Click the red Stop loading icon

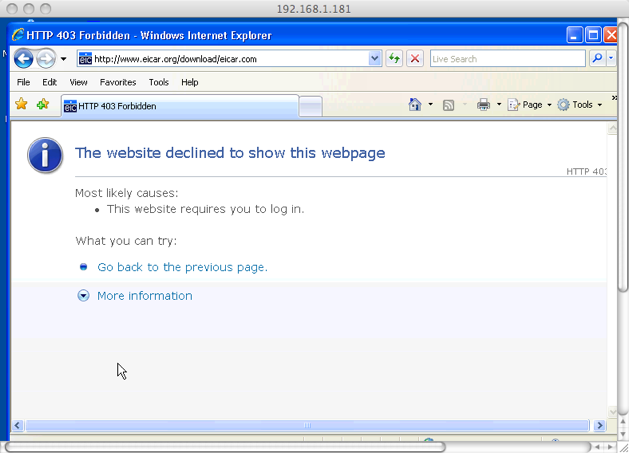point(415,59)
